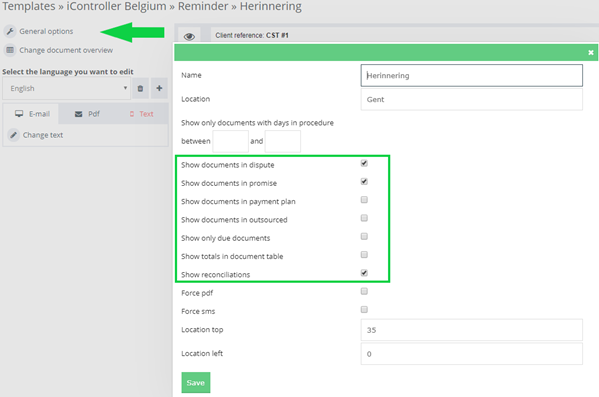Check Show documents in payment plan
599x397 pixels.
[x=364, y=200]
